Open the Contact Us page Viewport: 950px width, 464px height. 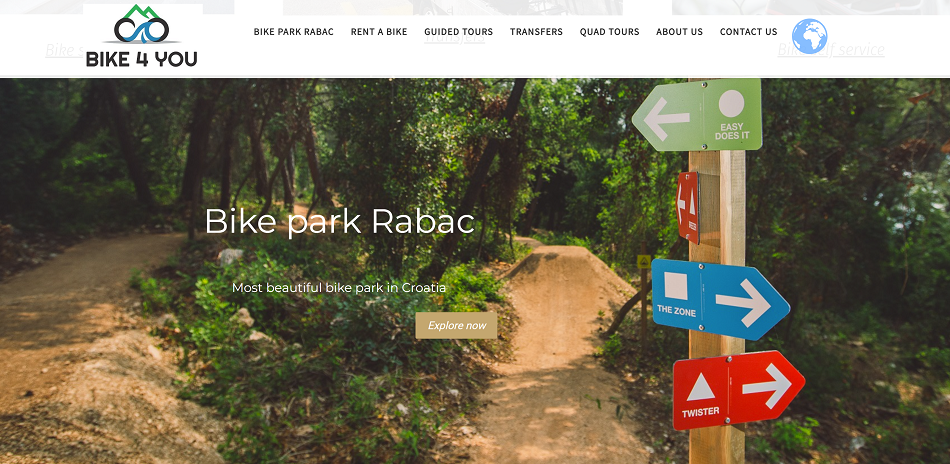[748, 32]
